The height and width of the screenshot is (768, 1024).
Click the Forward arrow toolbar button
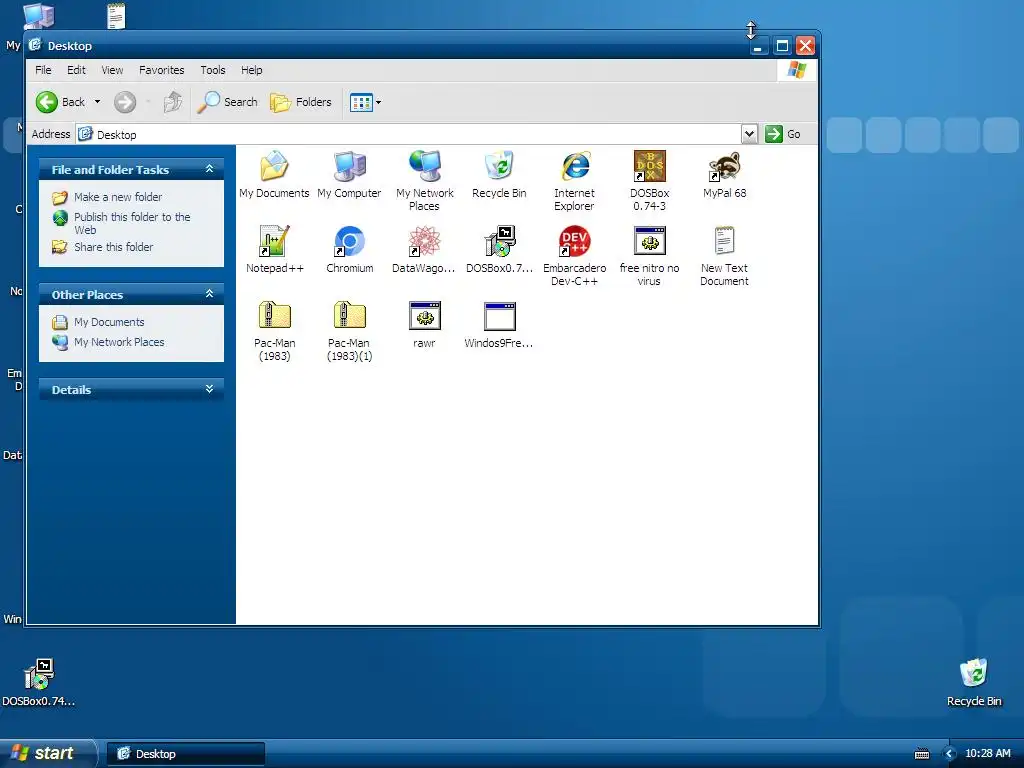tap(125, 102)
